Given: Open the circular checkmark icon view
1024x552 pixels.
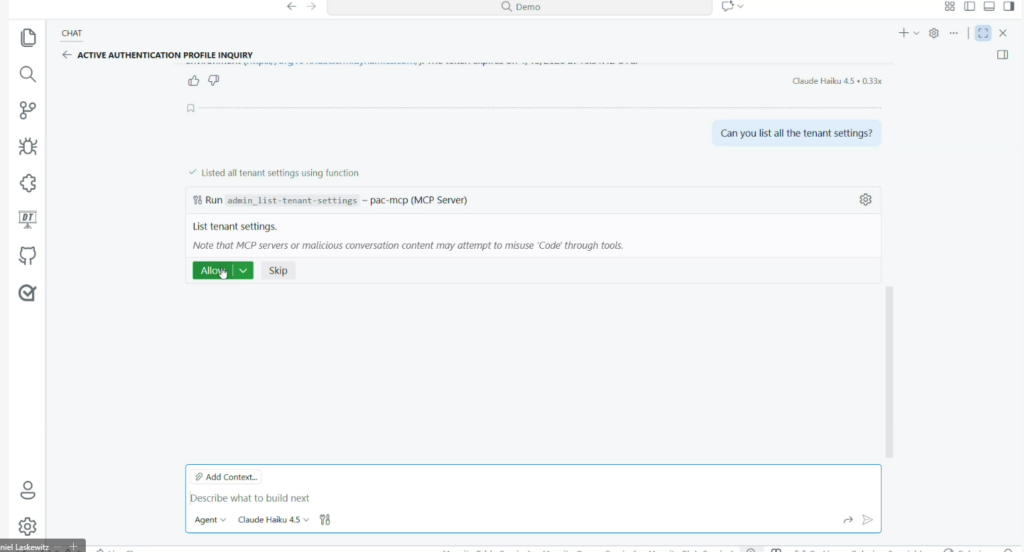Looking at the screenshot, I should coord(27,293).
